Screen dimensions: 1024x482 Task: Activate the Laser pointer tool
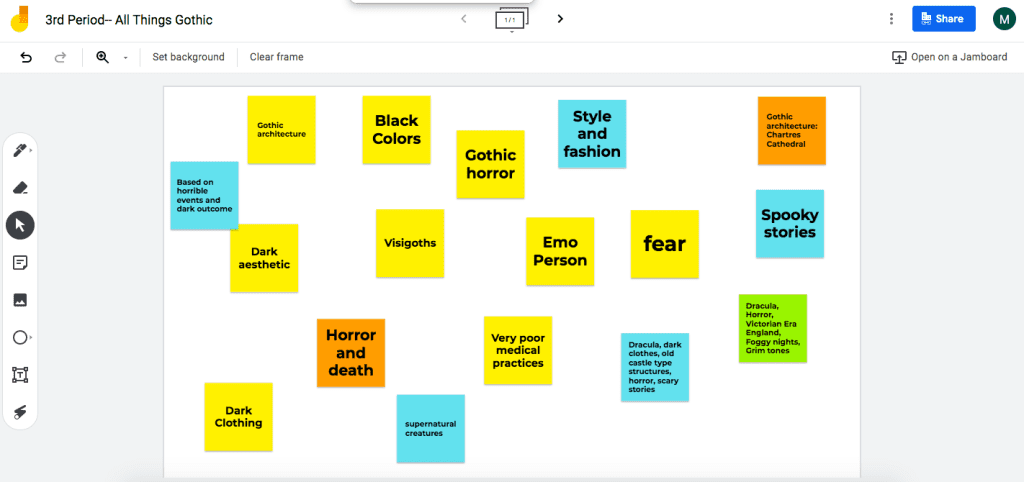point(20,412)
